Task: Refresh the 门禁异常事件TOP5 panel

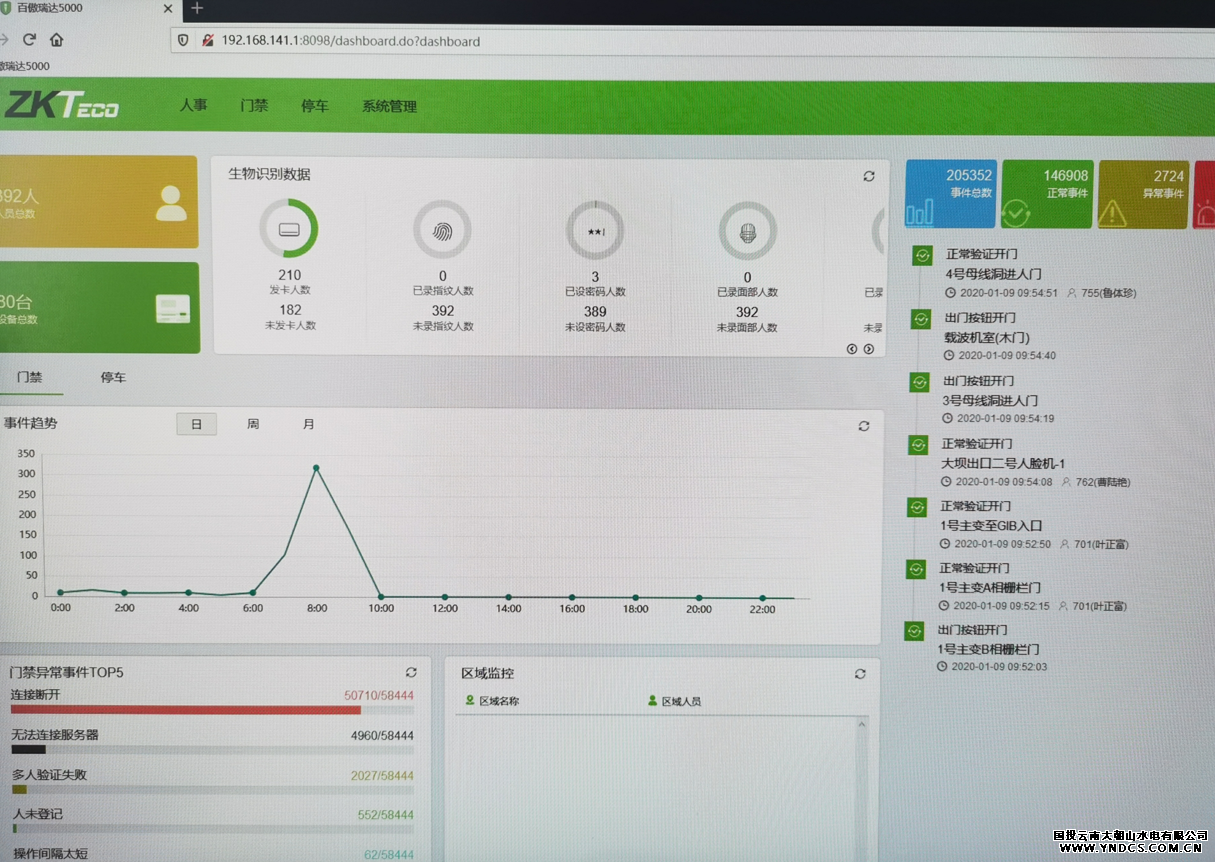Action: pos(411,673)
